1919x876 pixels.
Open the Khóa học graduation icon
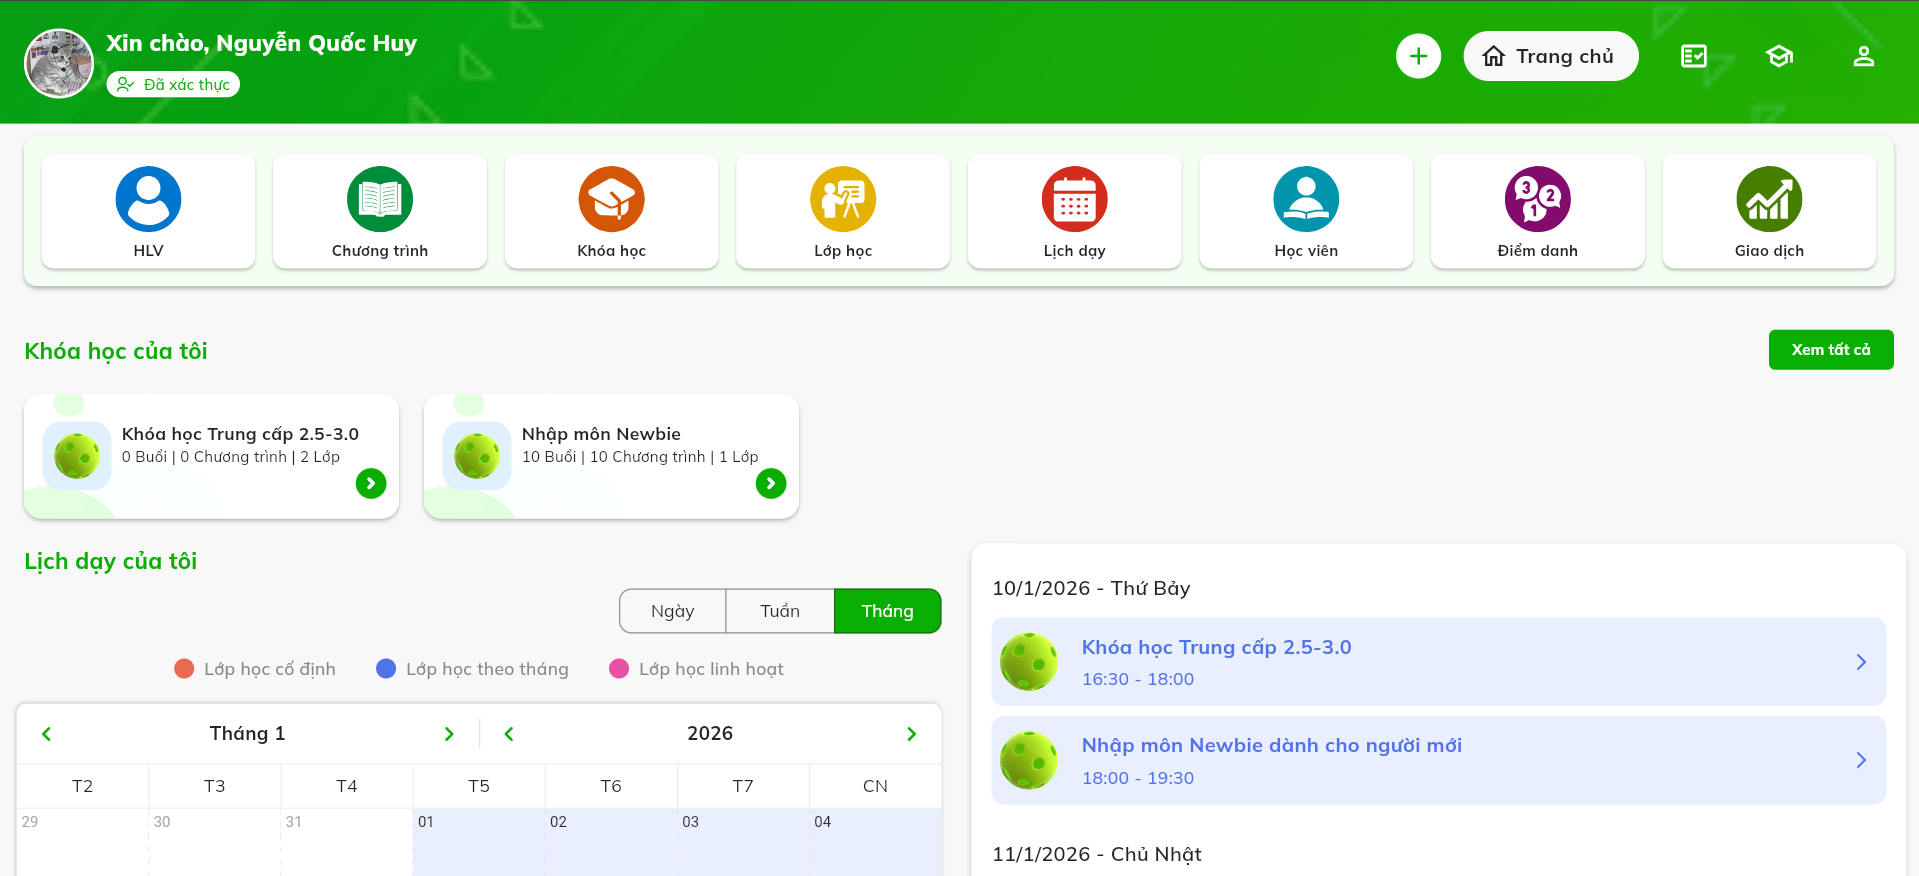pyautogui.click(x=611, y=199)
